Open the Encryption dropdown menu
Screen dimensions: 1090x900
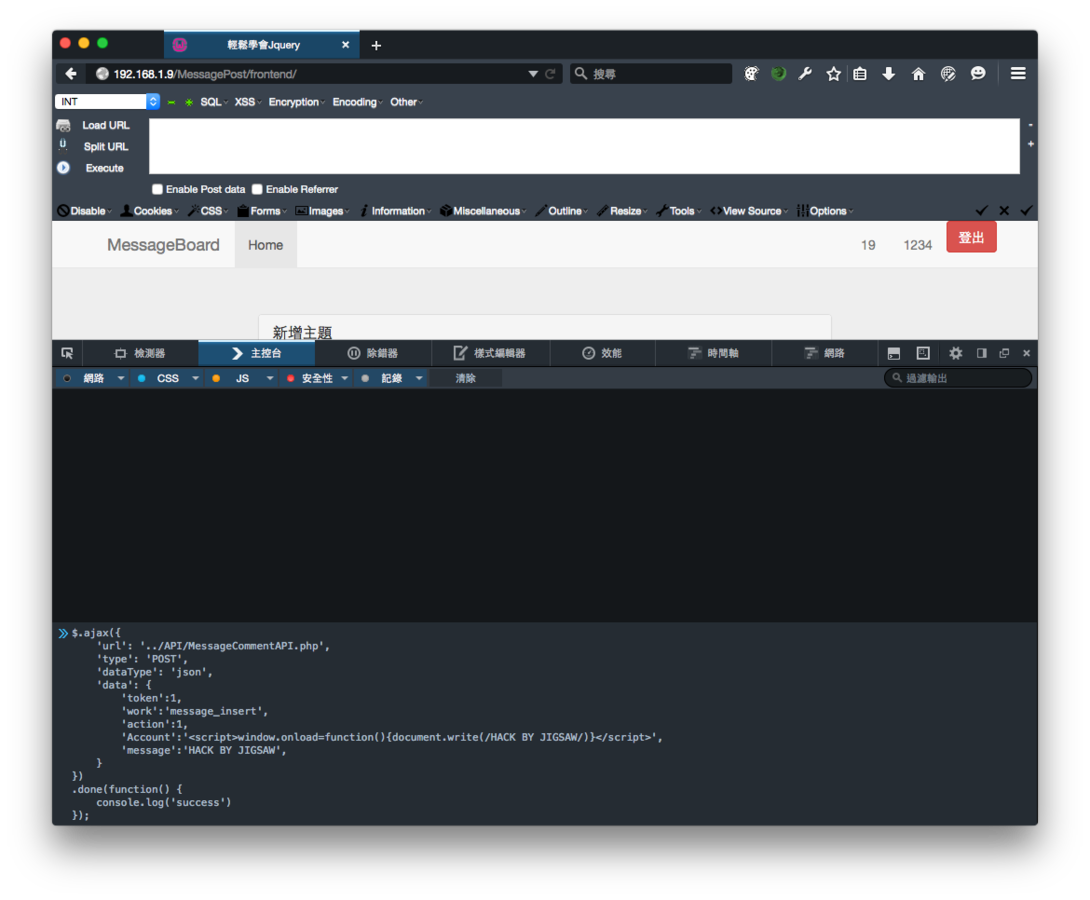coord(297,102)
